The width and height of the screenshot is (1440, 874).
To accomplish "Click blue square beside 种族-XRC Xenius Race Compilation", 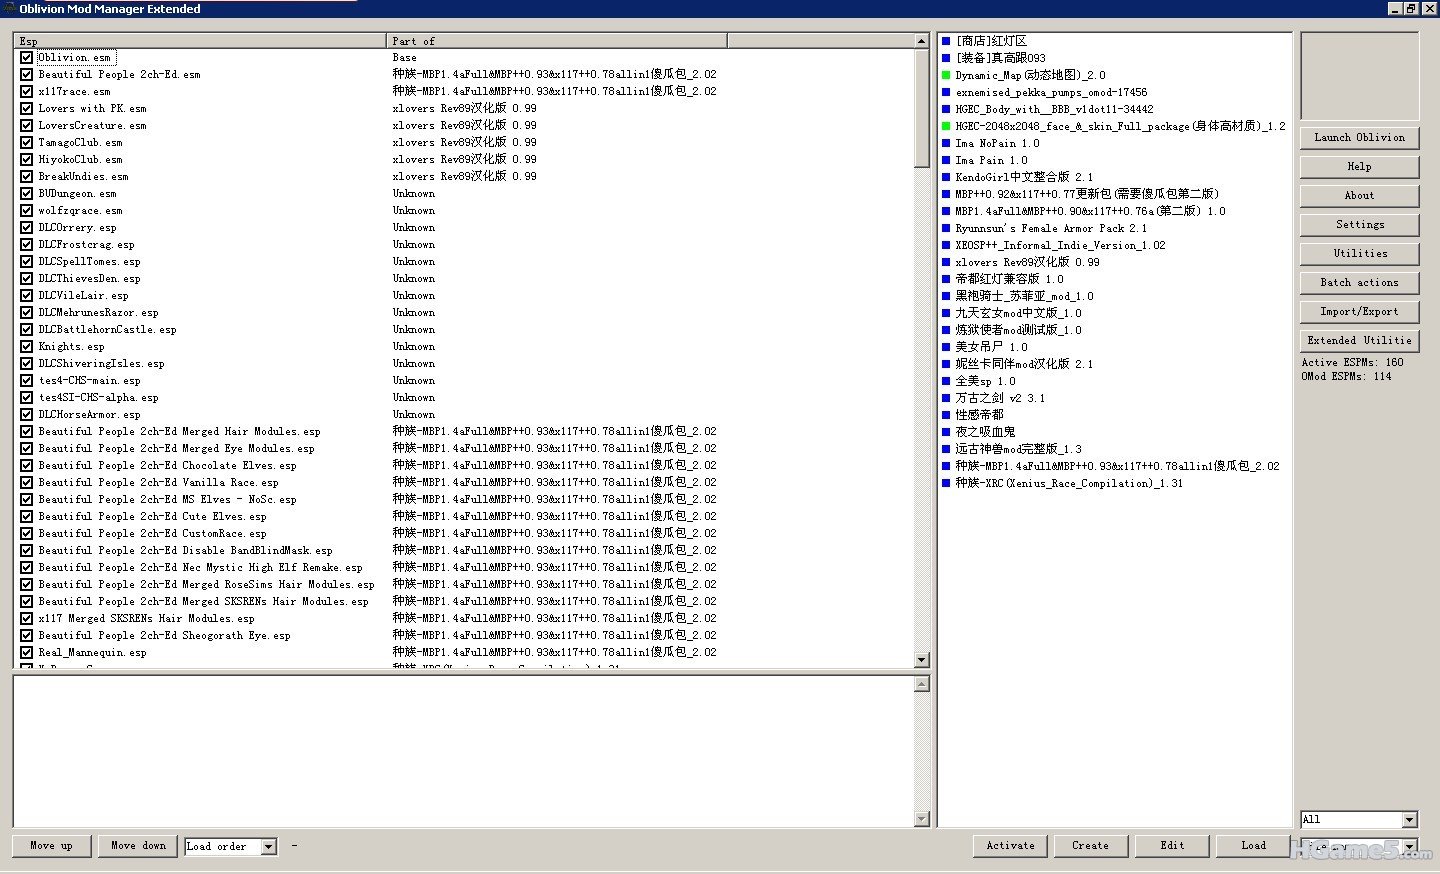I will (x=946, y=483).
